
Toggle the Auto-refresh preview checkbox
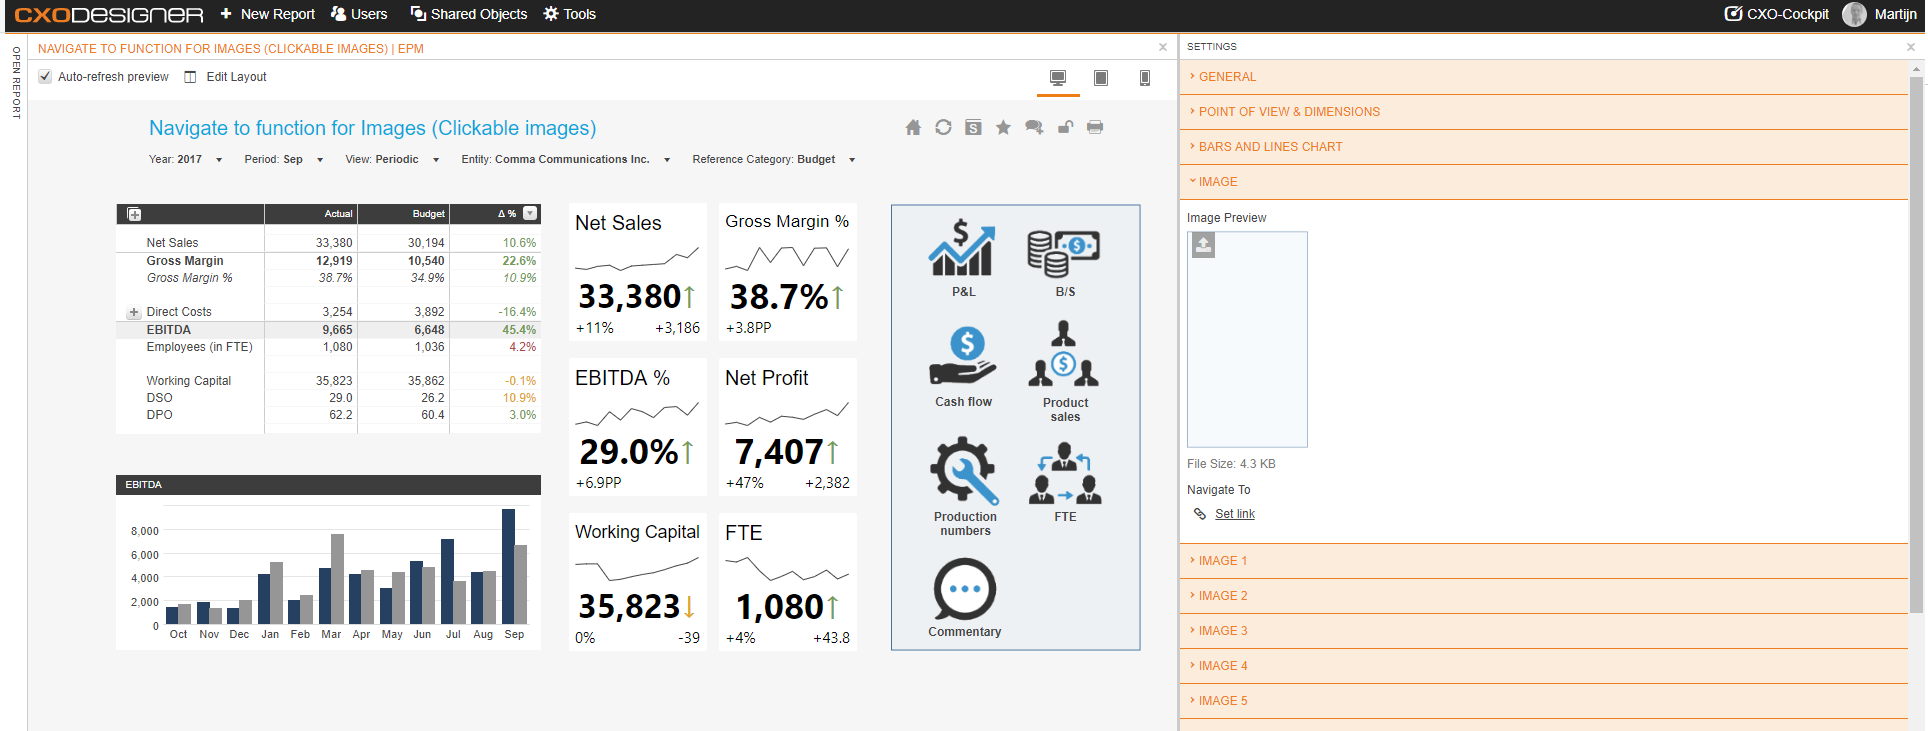click(x=45, y=77)
